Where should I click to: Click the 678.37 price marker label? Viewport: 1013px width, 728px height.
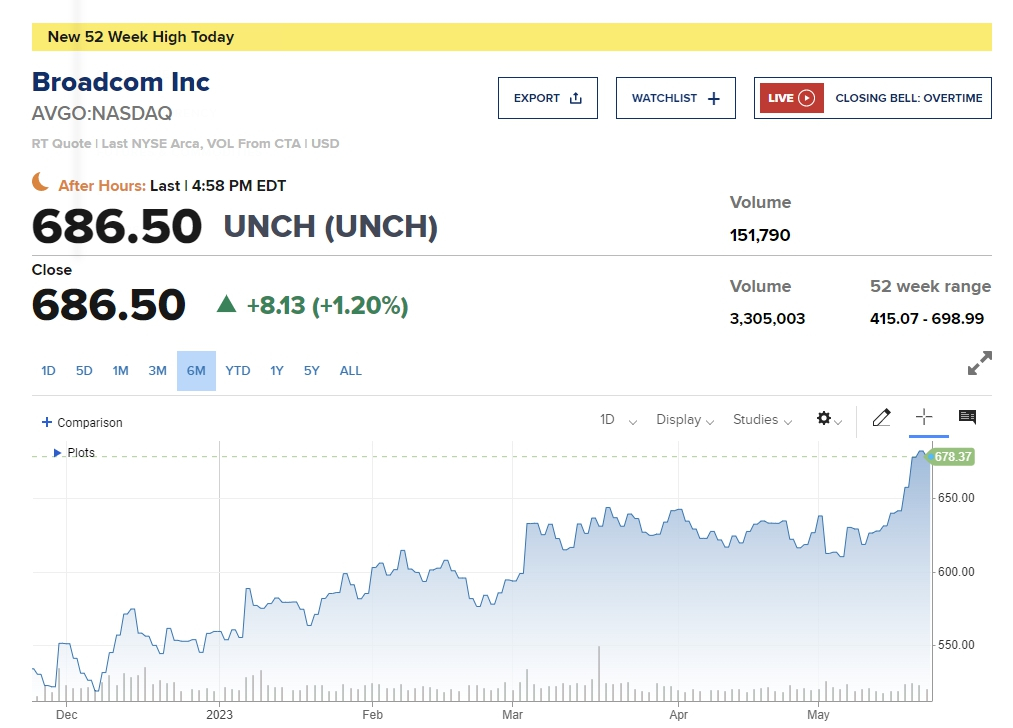(952, 457)
